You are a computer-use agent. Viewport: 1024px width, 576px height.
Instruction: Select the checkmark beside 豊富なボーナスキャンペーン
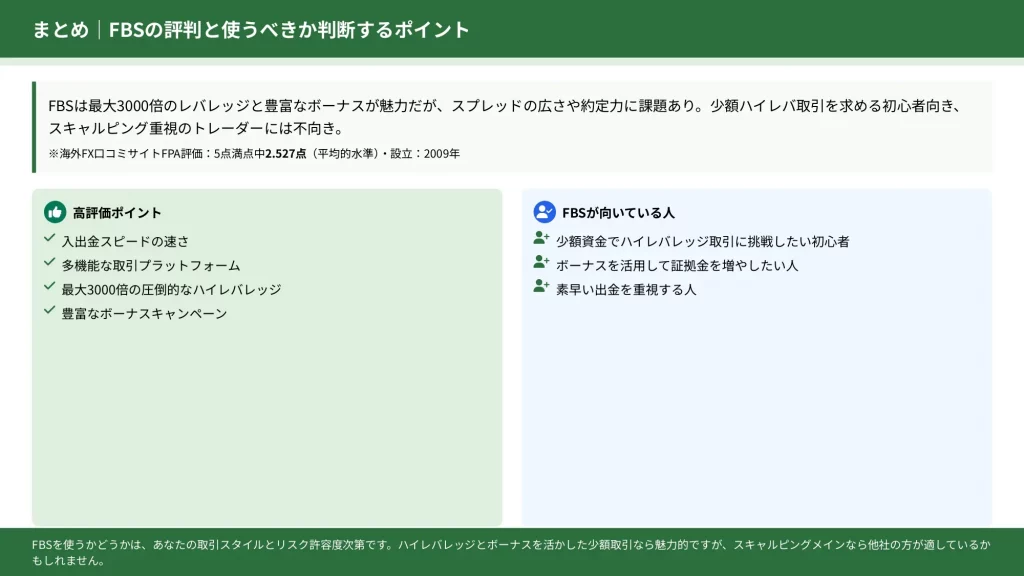coord(50,311)
